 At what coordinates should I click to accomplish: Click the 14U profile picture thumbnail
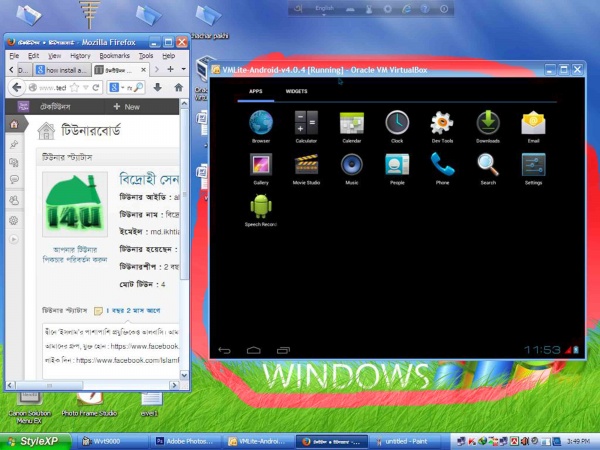click(x=75, y=204)
